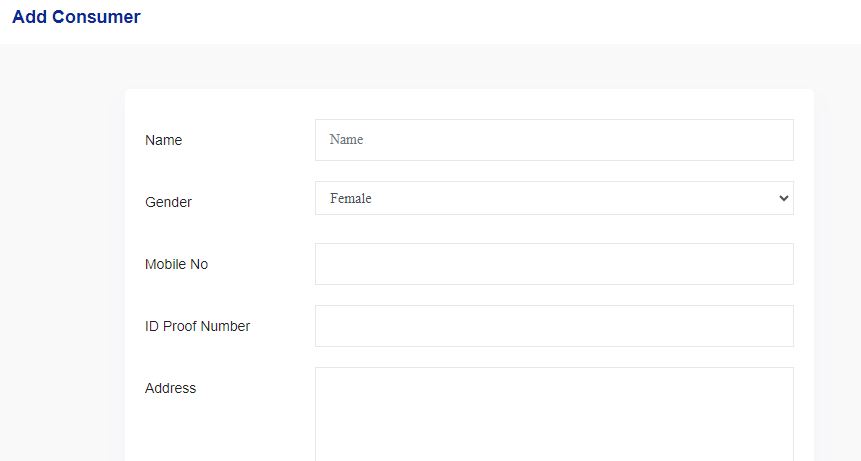Select the 'Female' value in Gender
This screenshot has width=861, height=461.
(351, 199)
